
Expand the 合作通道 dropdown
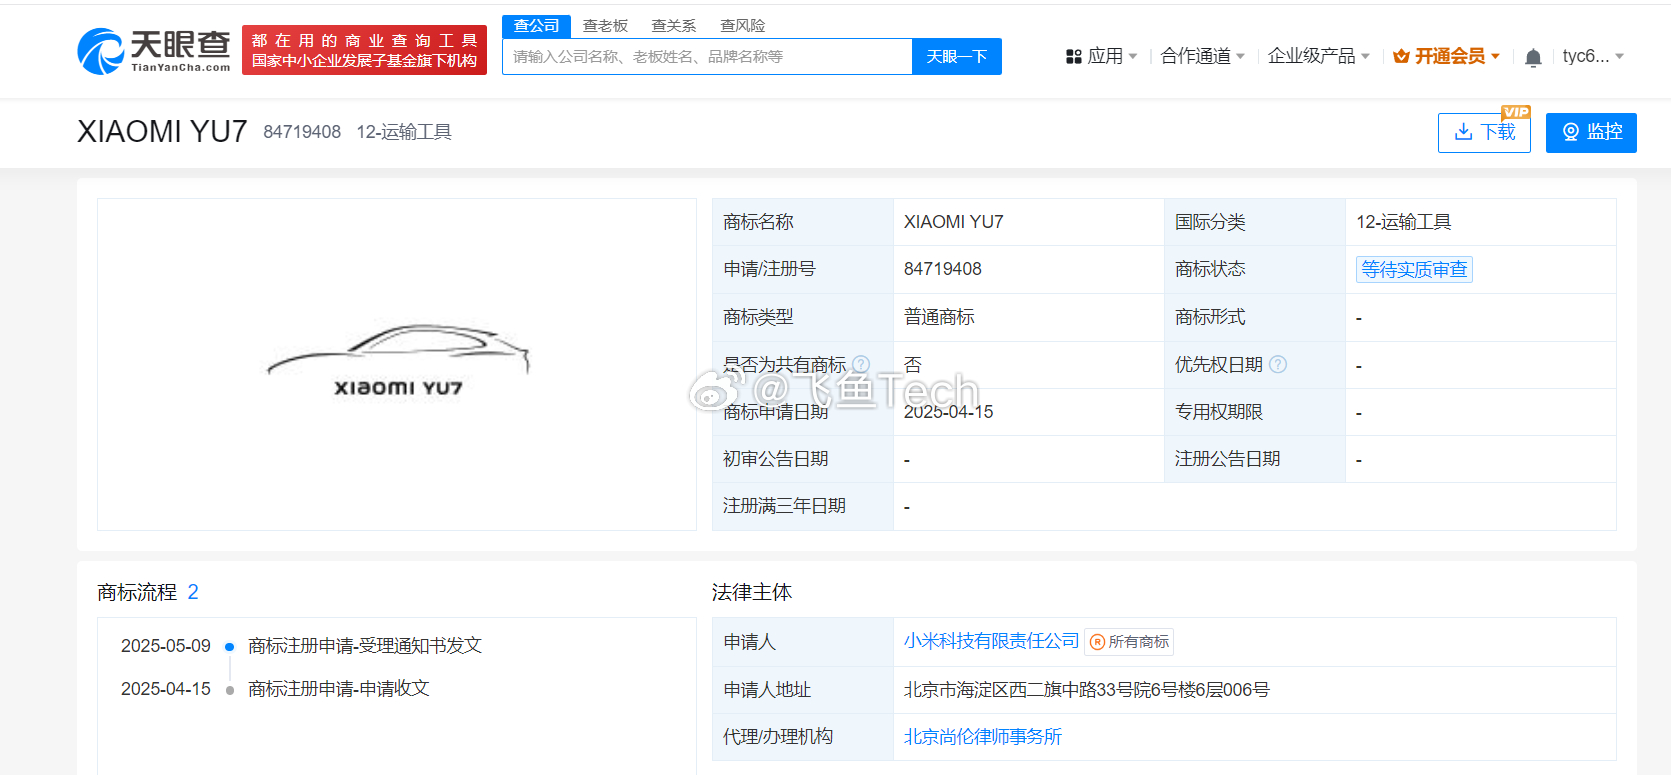click(x=1203, y=57)
